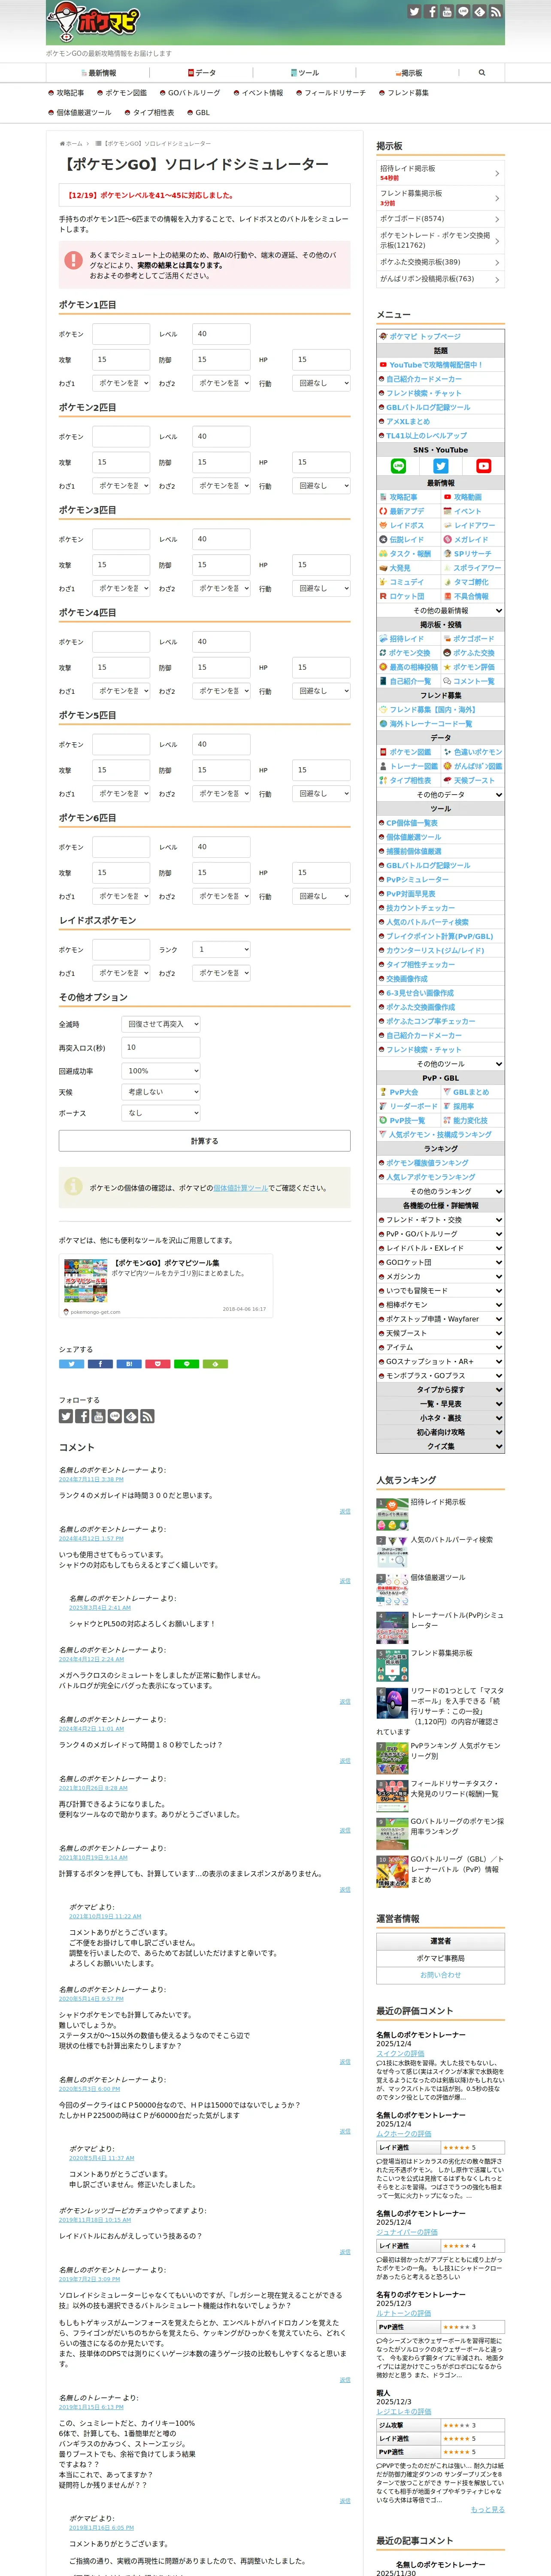
Task: Open the お問い合わせ link under 運営者情報
Action: 441,1975
